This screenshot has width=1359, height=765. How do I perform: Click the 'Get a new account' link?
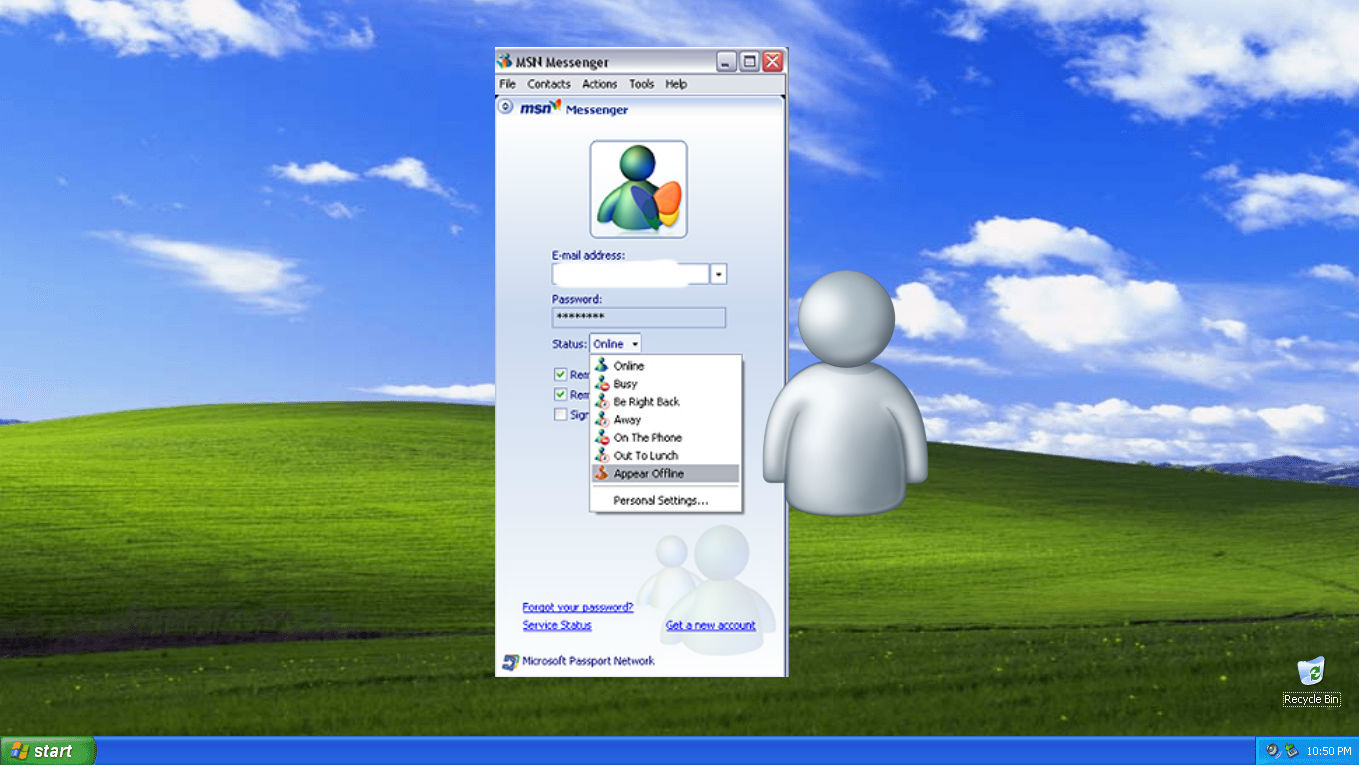(x=711, y=625)
